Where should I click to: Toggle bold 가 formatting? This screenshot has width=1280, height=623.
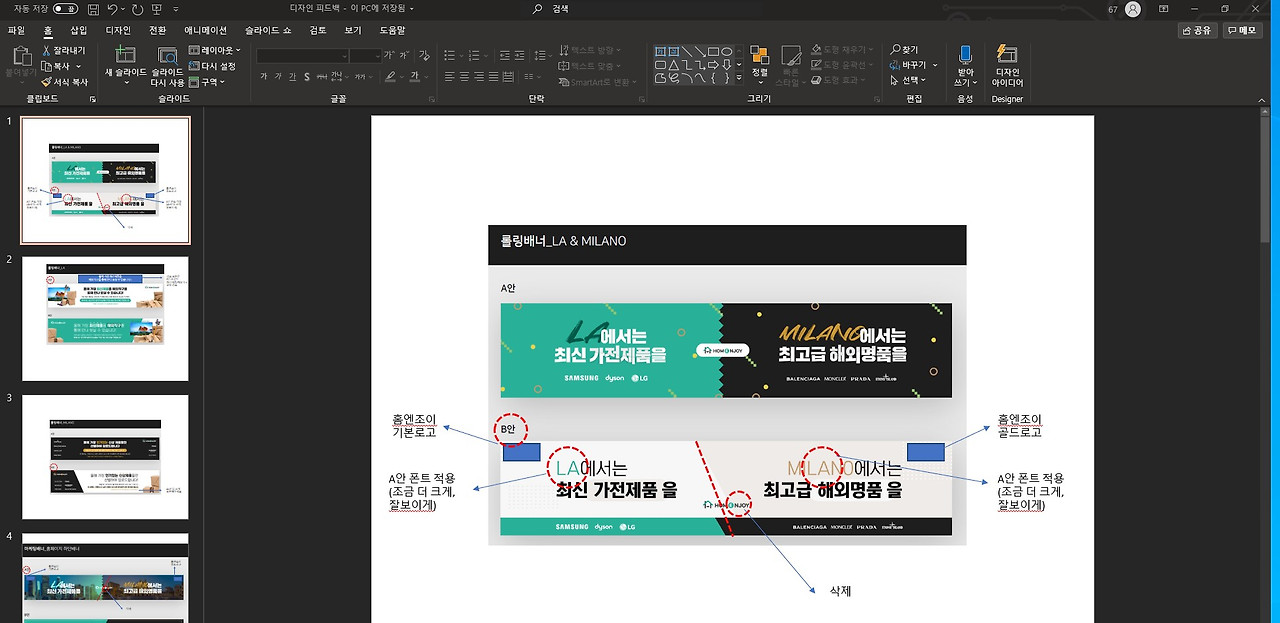pos(264,77)
